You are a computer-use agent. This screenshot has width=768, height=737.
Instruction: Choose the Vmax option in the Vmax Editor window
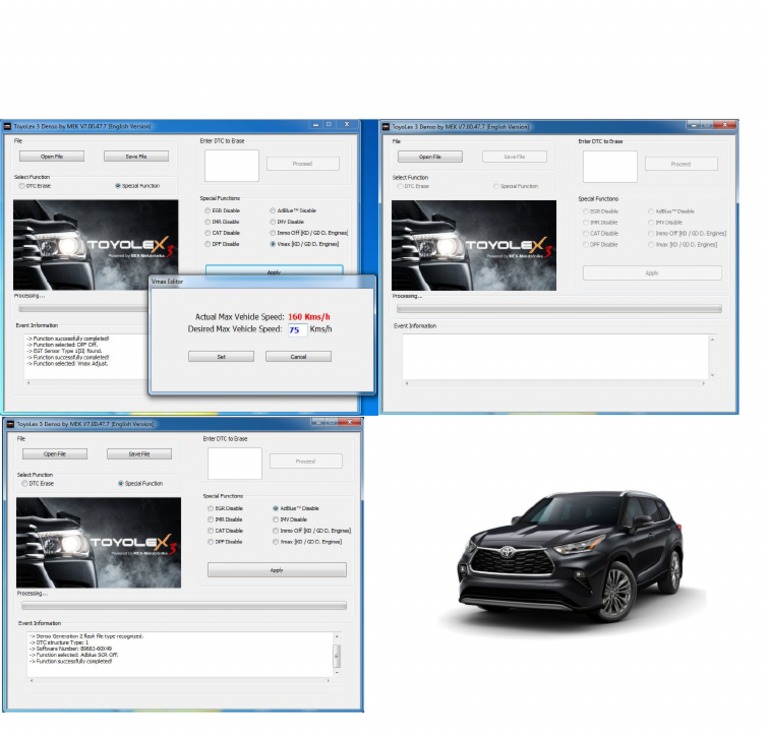tap(304, 244)
